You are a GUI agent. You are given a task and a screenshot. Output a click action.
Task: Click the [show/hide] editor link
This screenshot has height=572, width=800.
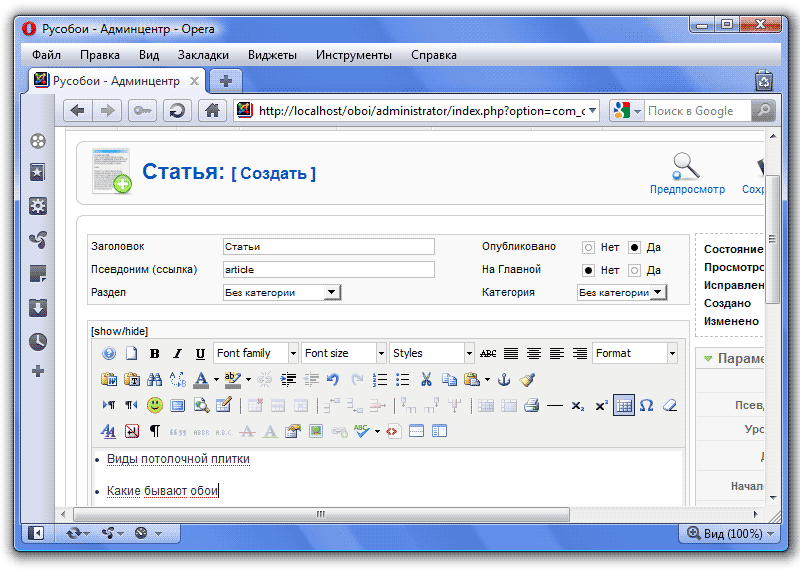pos(119,330)
